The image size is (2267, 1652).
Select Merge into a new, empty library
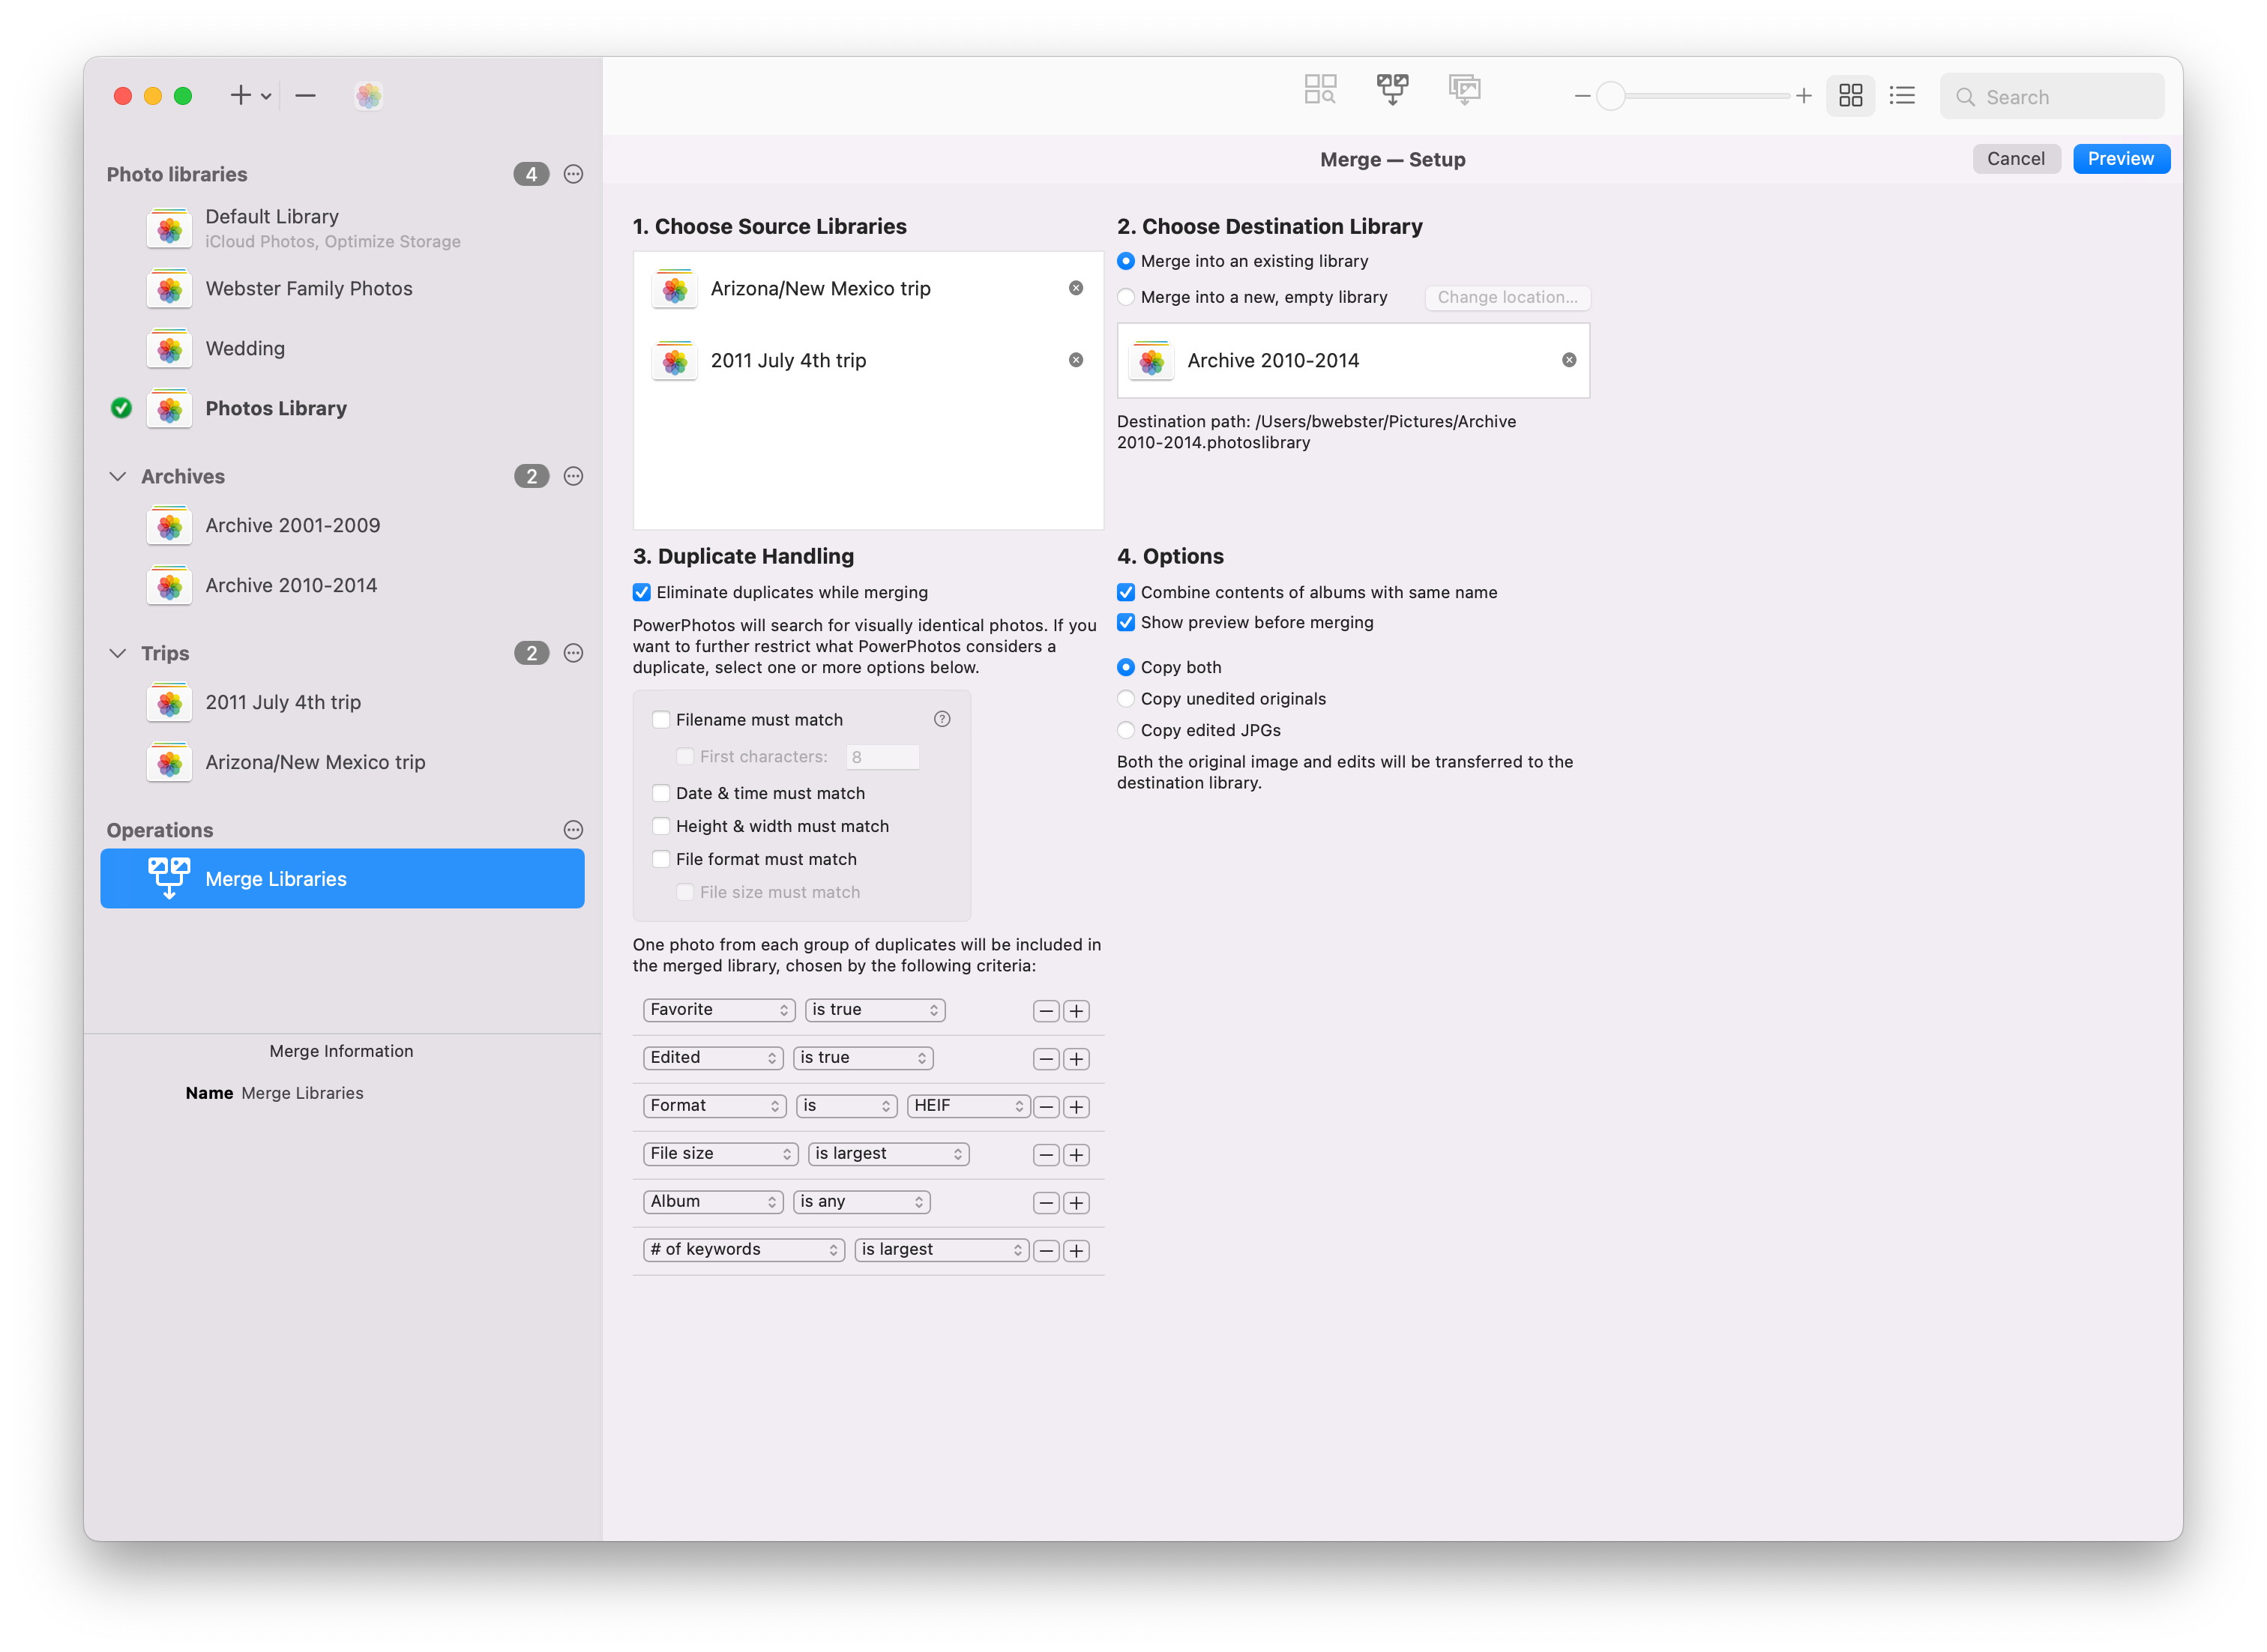1126,297
